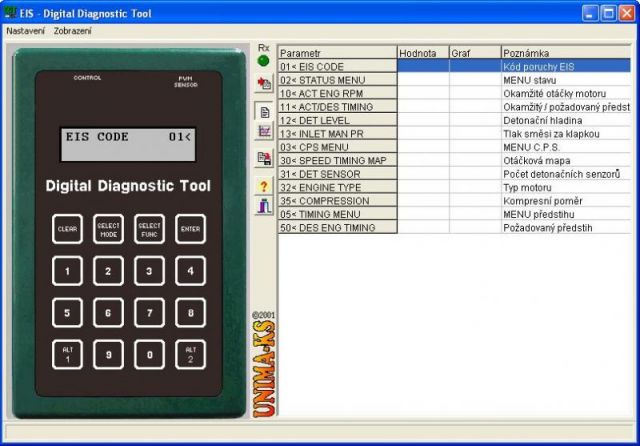
Task: Select row 35< COMPRESSION
Action: pyautogui.click(x=454, y=201)
